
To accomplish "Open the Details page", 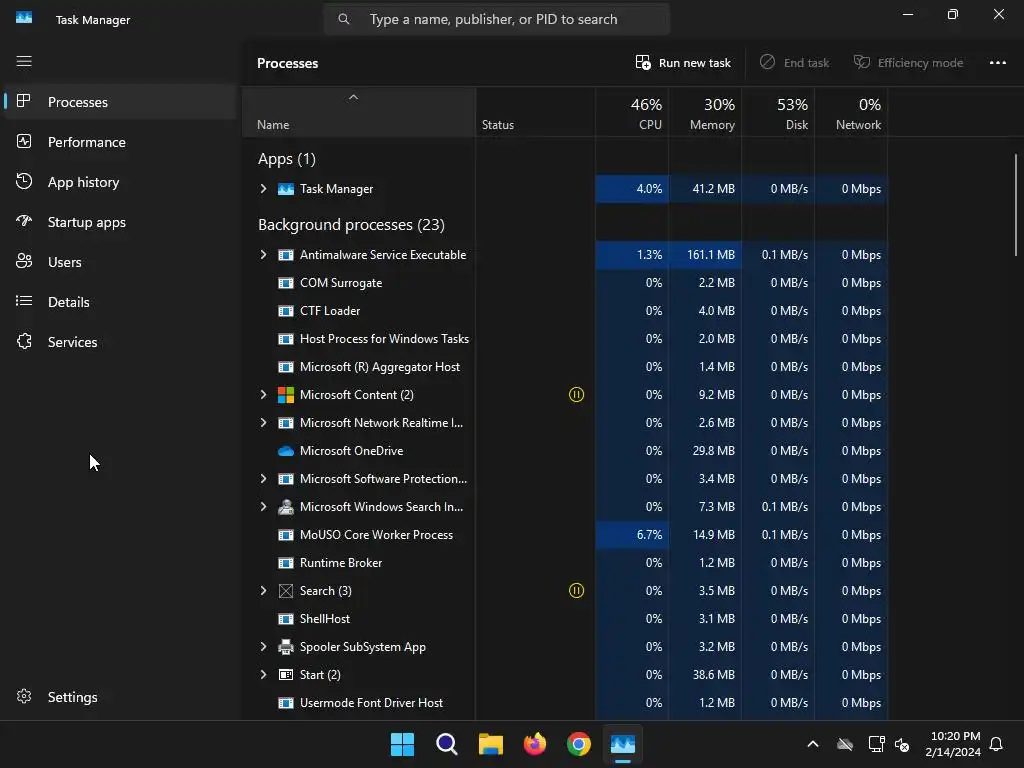I will pyautogui.click(x=120, y=302).
